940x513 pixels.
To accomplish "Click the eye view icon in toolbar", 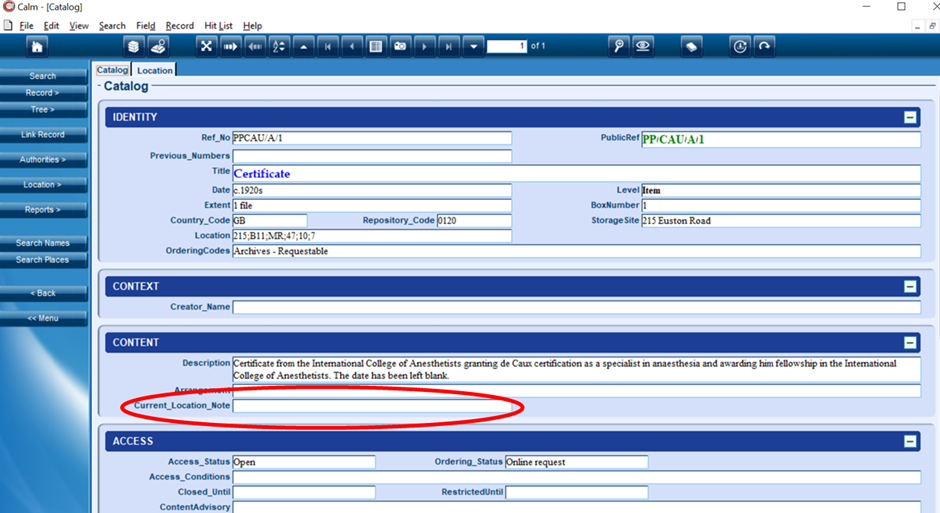I will click(x=643, y=46).
